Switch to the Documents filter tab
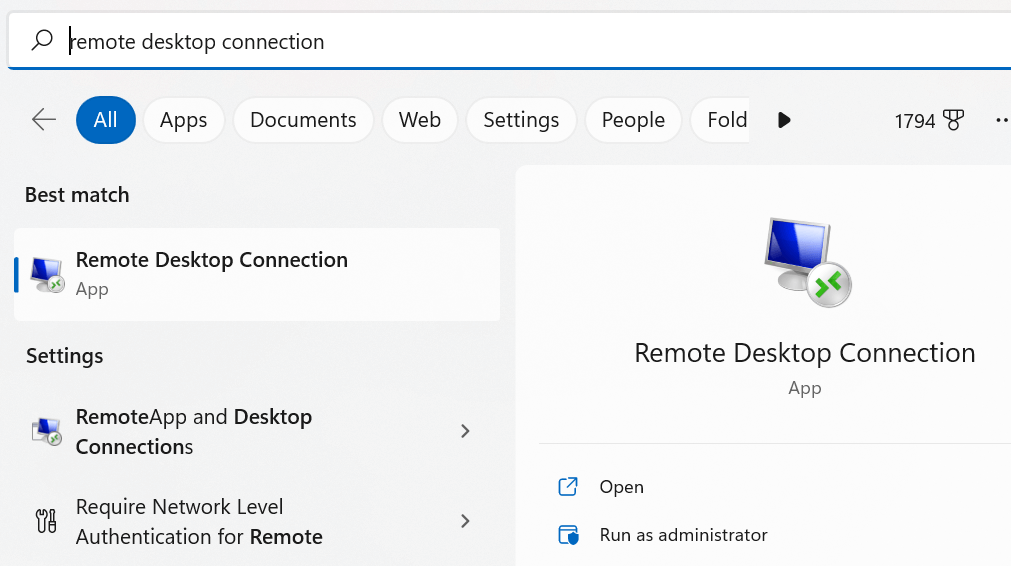Image resolution: width=1011 pixels, height=566 pixels. (x=303, y=120)
